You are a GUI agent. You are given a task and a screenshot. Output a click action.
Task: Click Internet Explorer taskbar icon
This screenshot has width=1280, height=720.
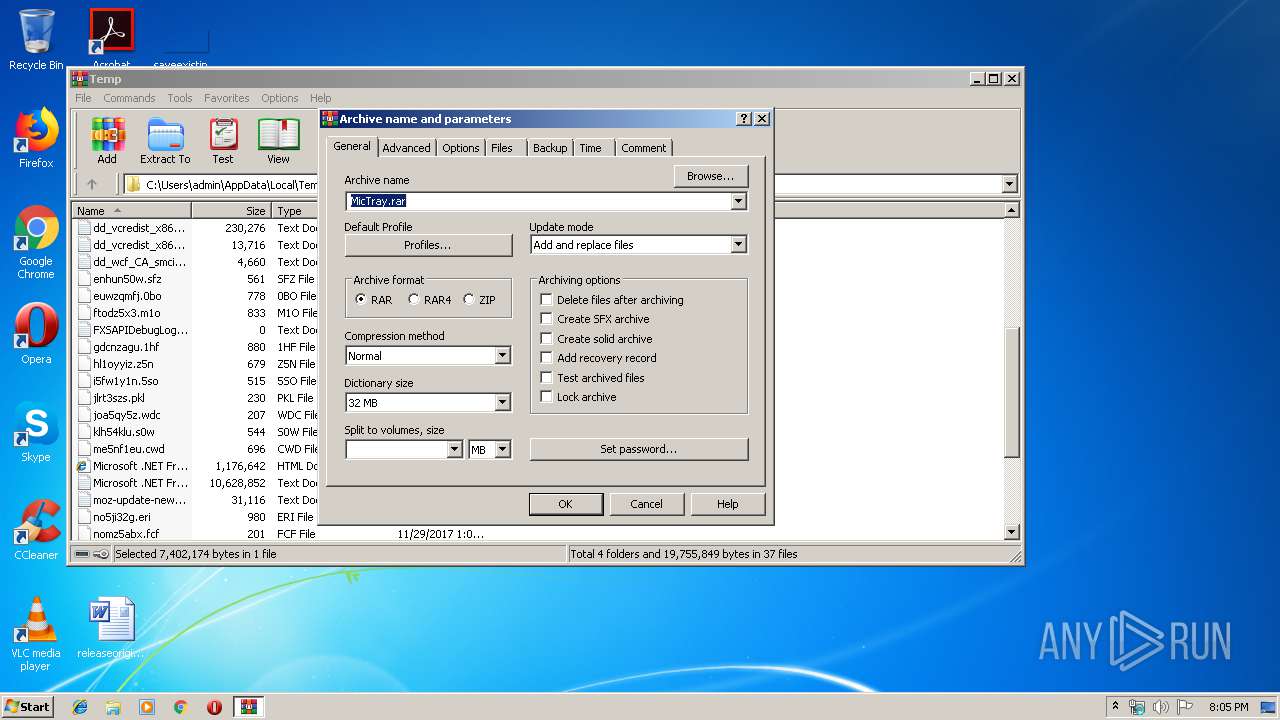pyautogui.click(x=80, y=707)
